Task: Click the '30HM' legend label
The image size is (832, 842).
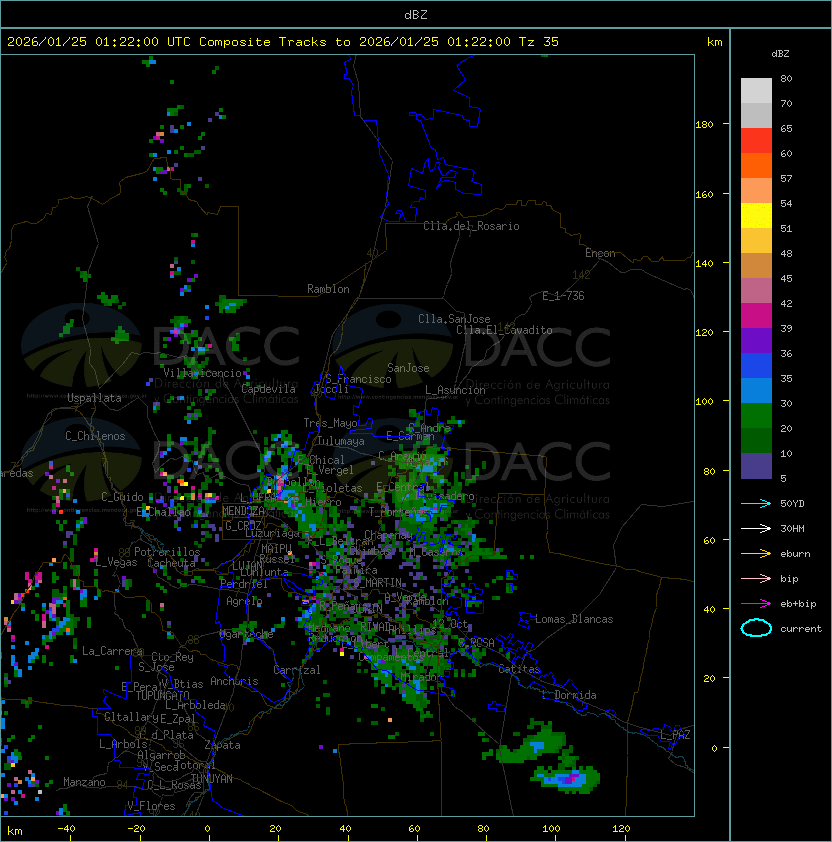Action: [x=792, y=528]
